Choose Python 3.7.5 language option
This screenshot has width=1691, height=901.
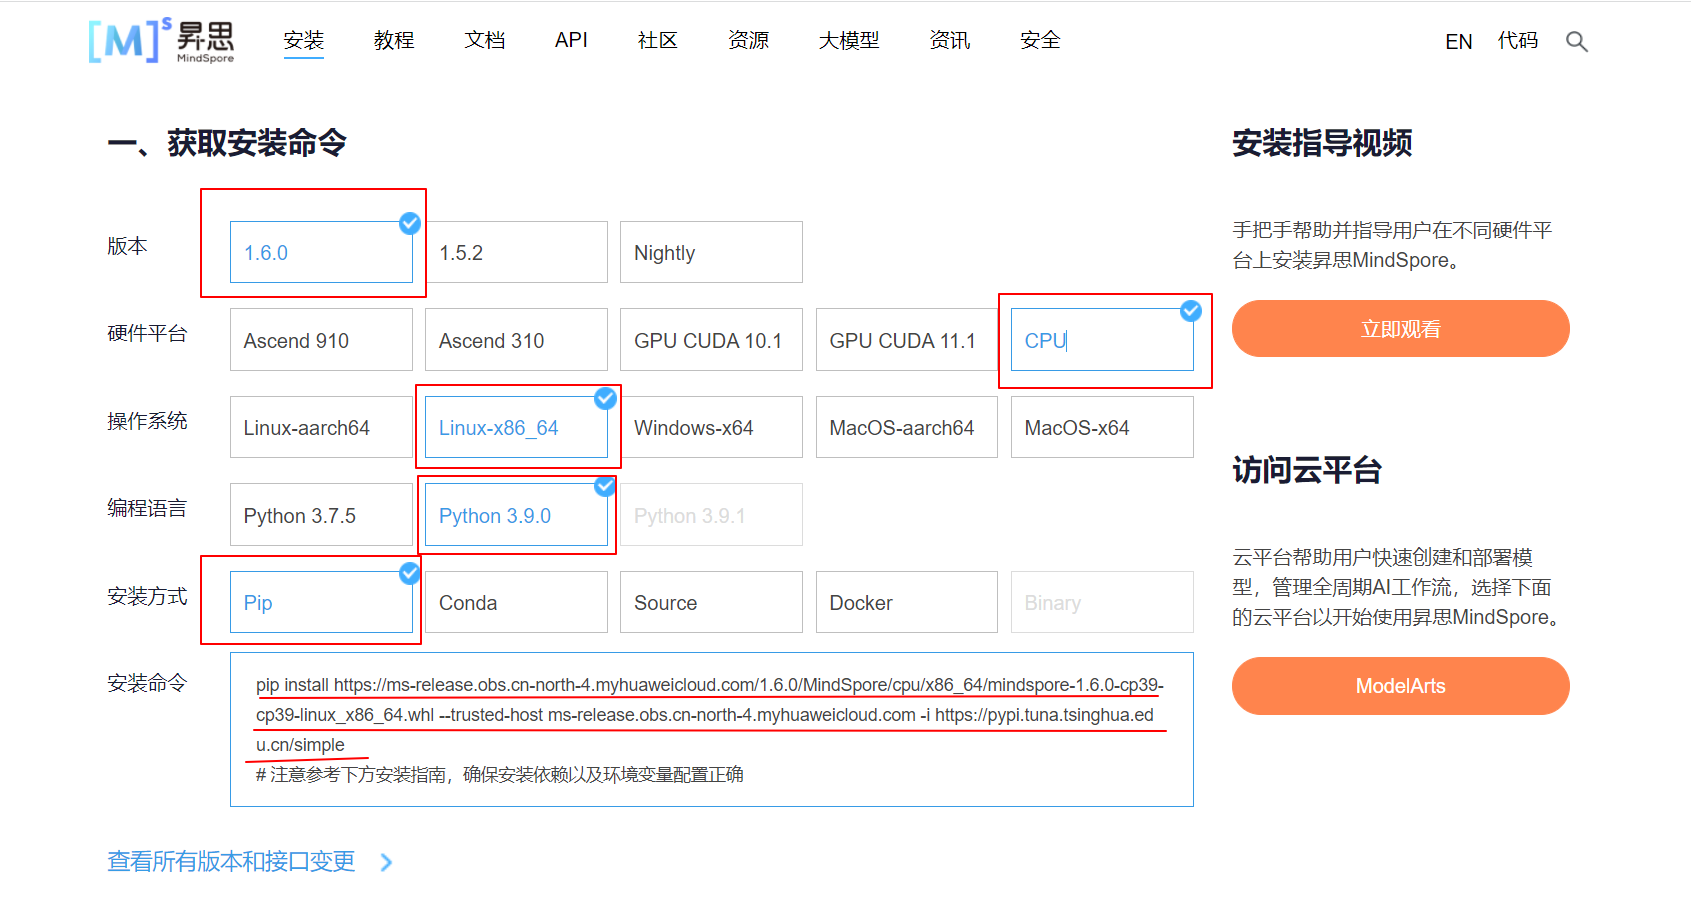pos(321,515)
